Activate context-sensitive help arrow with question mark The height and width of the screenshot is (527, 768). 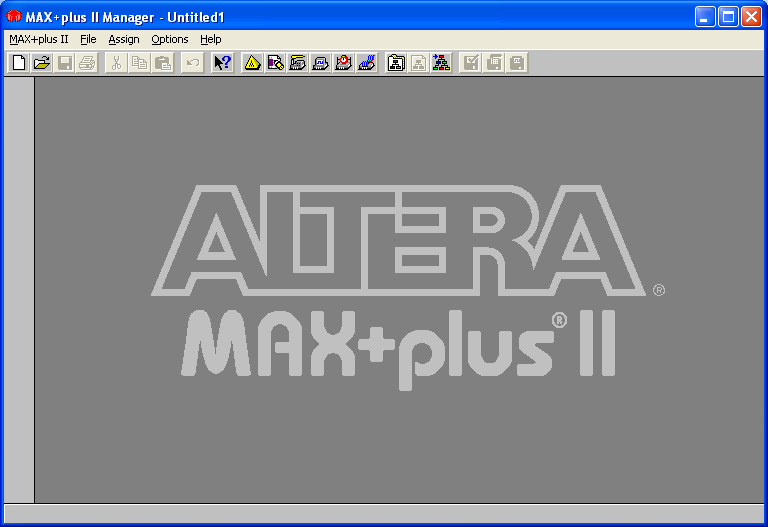pos(222,63)
